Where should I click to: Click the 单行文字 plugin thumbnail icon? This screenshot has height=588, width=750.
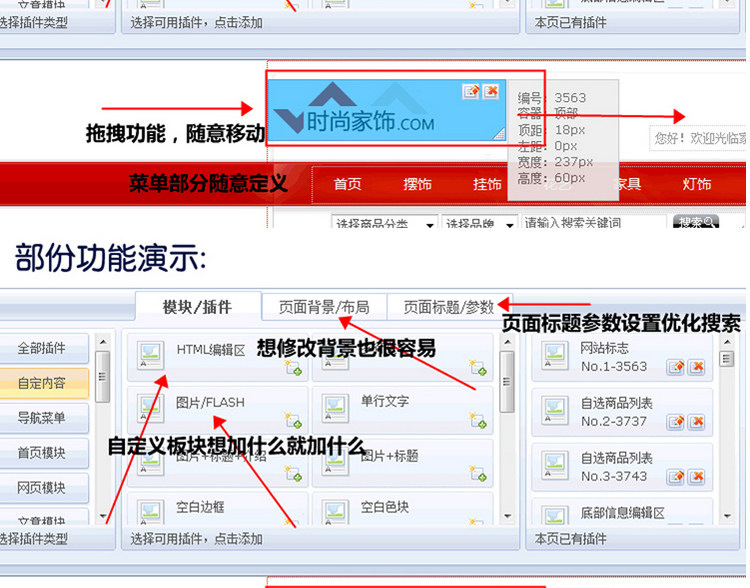click(x=335, y=409)
